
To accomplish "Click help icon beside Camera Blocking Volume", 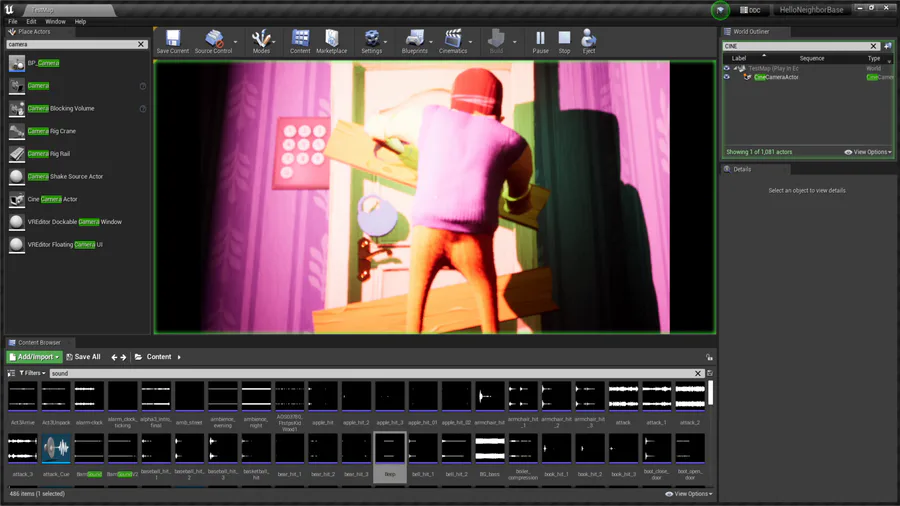I will [x=143, y=108].
